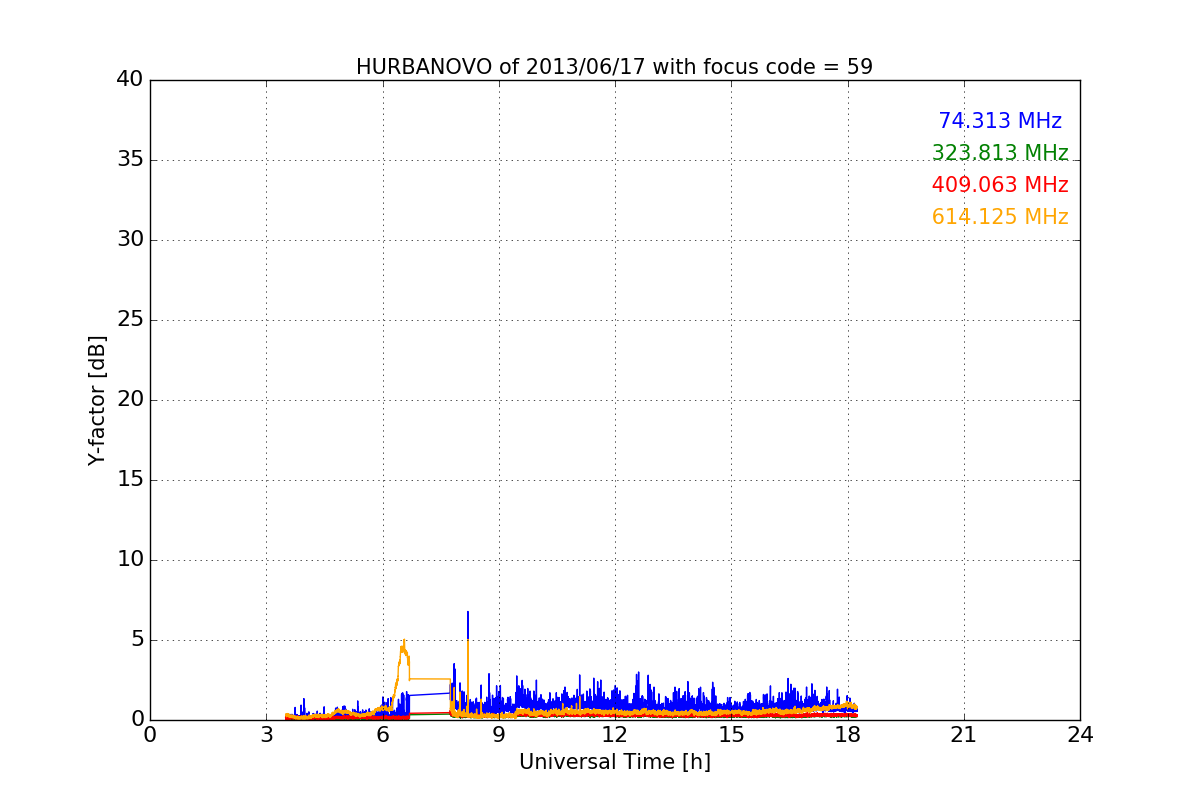The height and width of the screenshot is (800, 1200).
Task: Click the x-axis tick label 6
Action: click(382, 735)
